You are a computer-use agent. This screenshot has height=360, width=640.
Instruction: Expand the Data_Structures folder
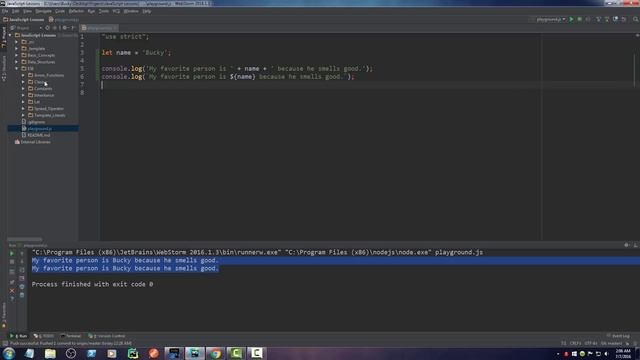tap(17, 62)
